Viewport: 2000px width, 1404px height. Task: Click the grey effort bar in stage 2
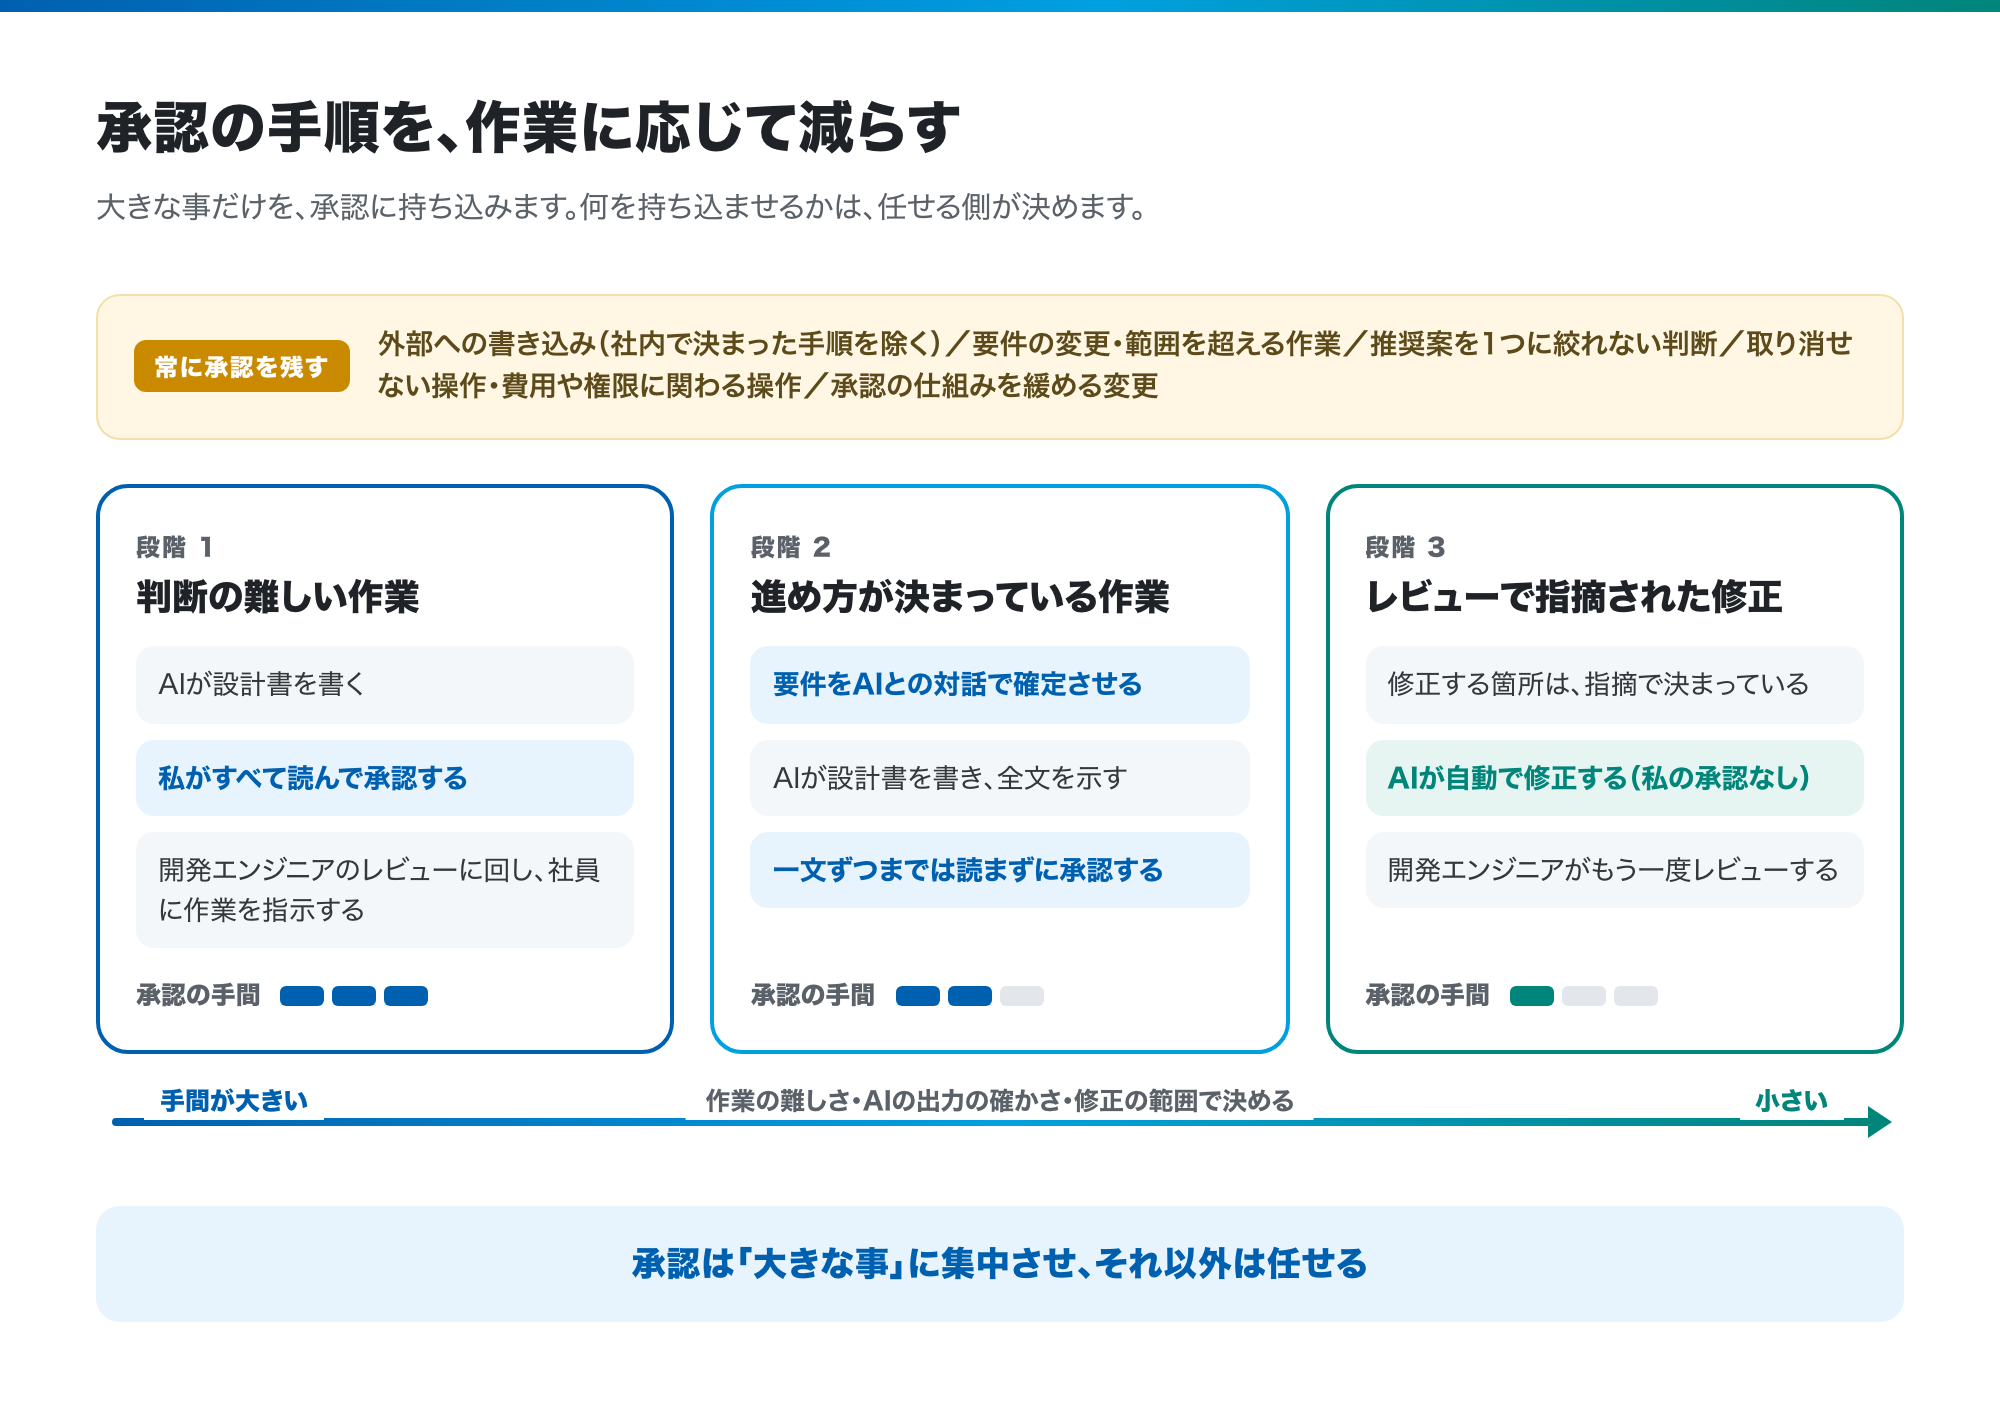pos(1022,996)
